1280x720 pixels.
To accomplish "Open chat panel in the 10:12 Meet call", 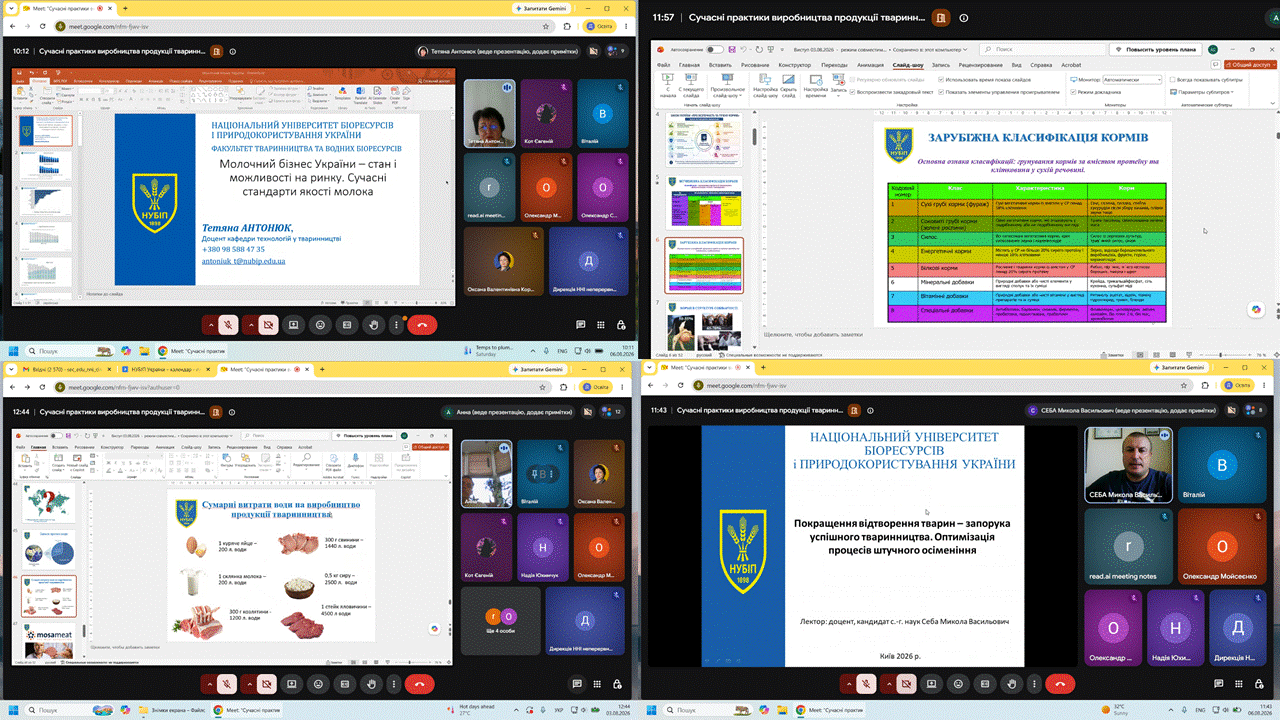I will pyautogui.click(x=581, y=324).
